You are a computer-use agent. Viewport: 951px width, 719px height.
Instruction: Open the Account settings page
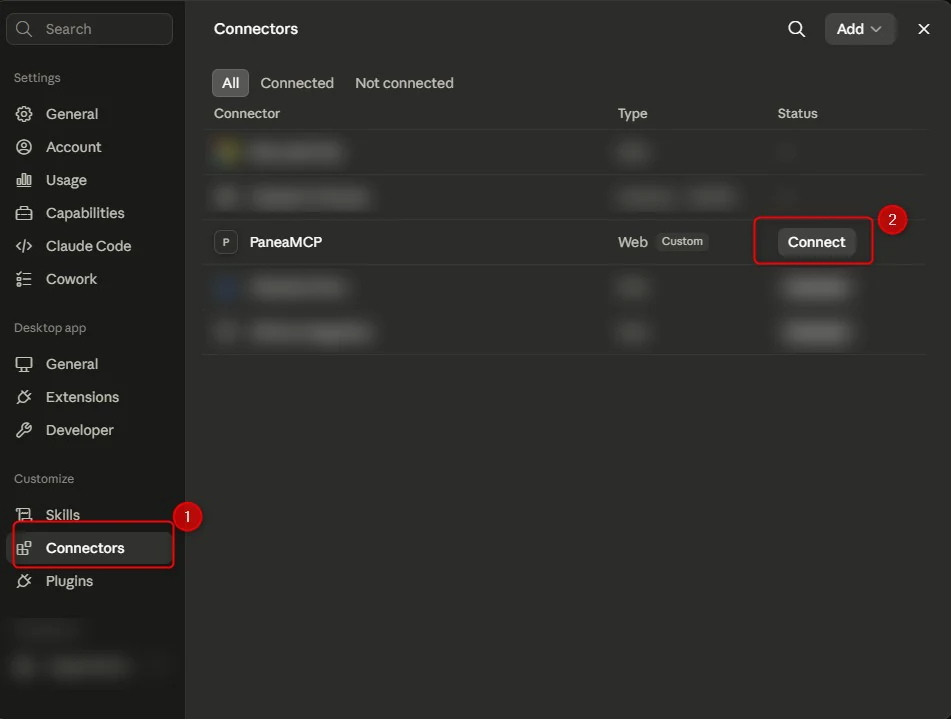(89, 147)
